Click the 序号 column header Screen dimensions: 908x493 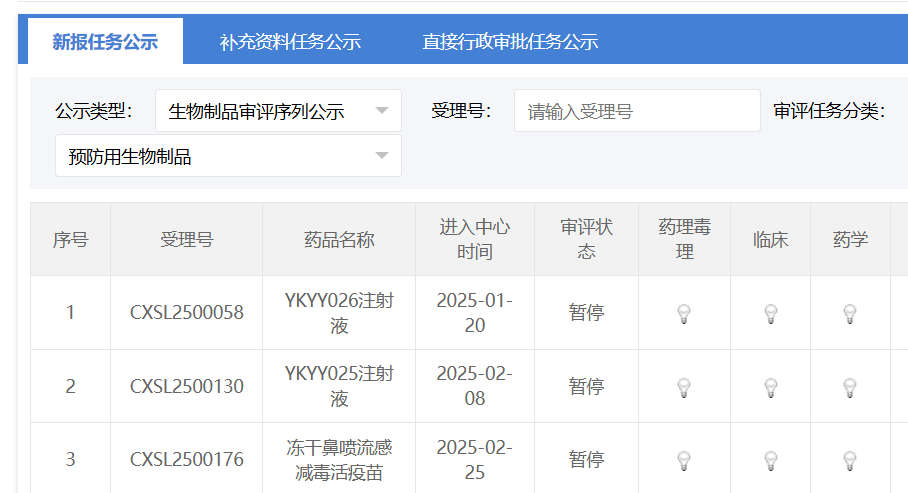tap(71, 239)
